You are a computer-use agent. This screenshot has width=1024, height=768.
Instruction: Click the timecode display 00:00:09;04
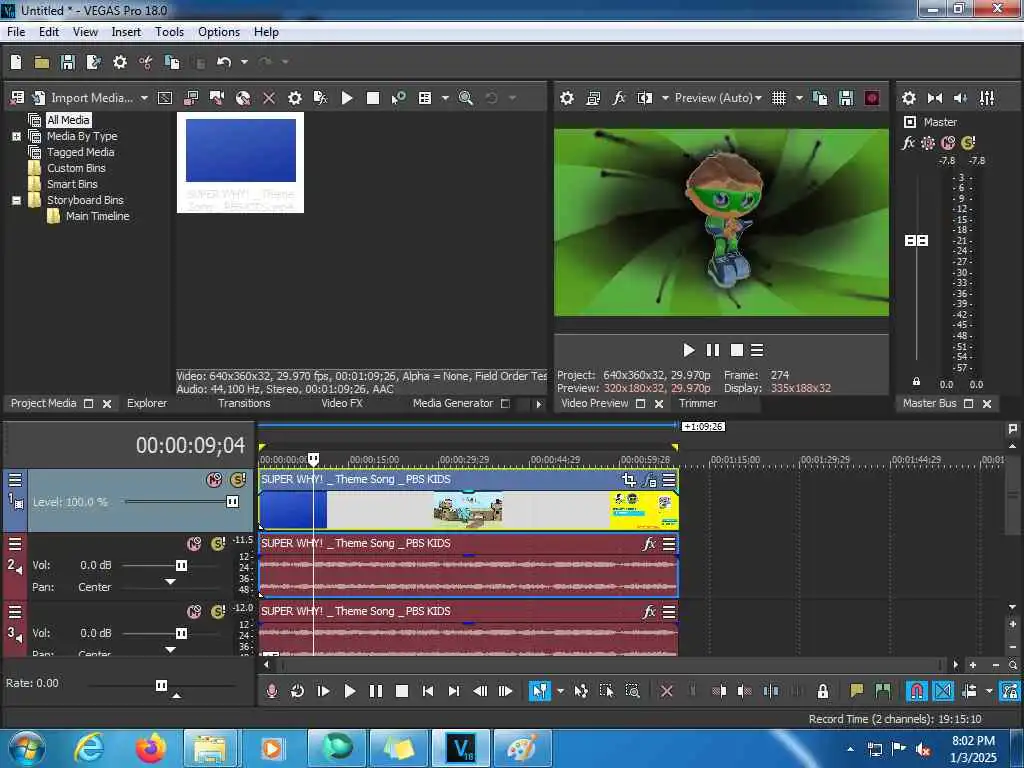[190, 445]
